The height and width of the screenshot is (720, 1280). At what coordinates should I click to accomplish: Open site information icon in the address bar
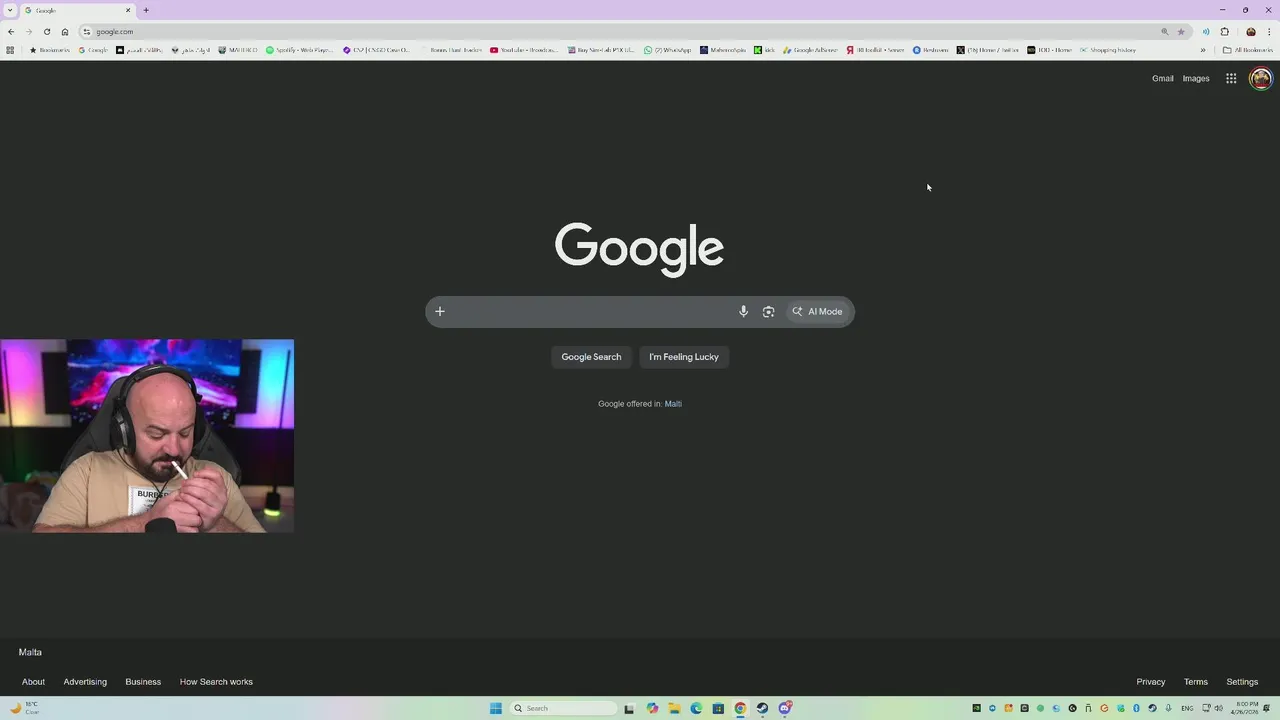[x=87, y=31]
